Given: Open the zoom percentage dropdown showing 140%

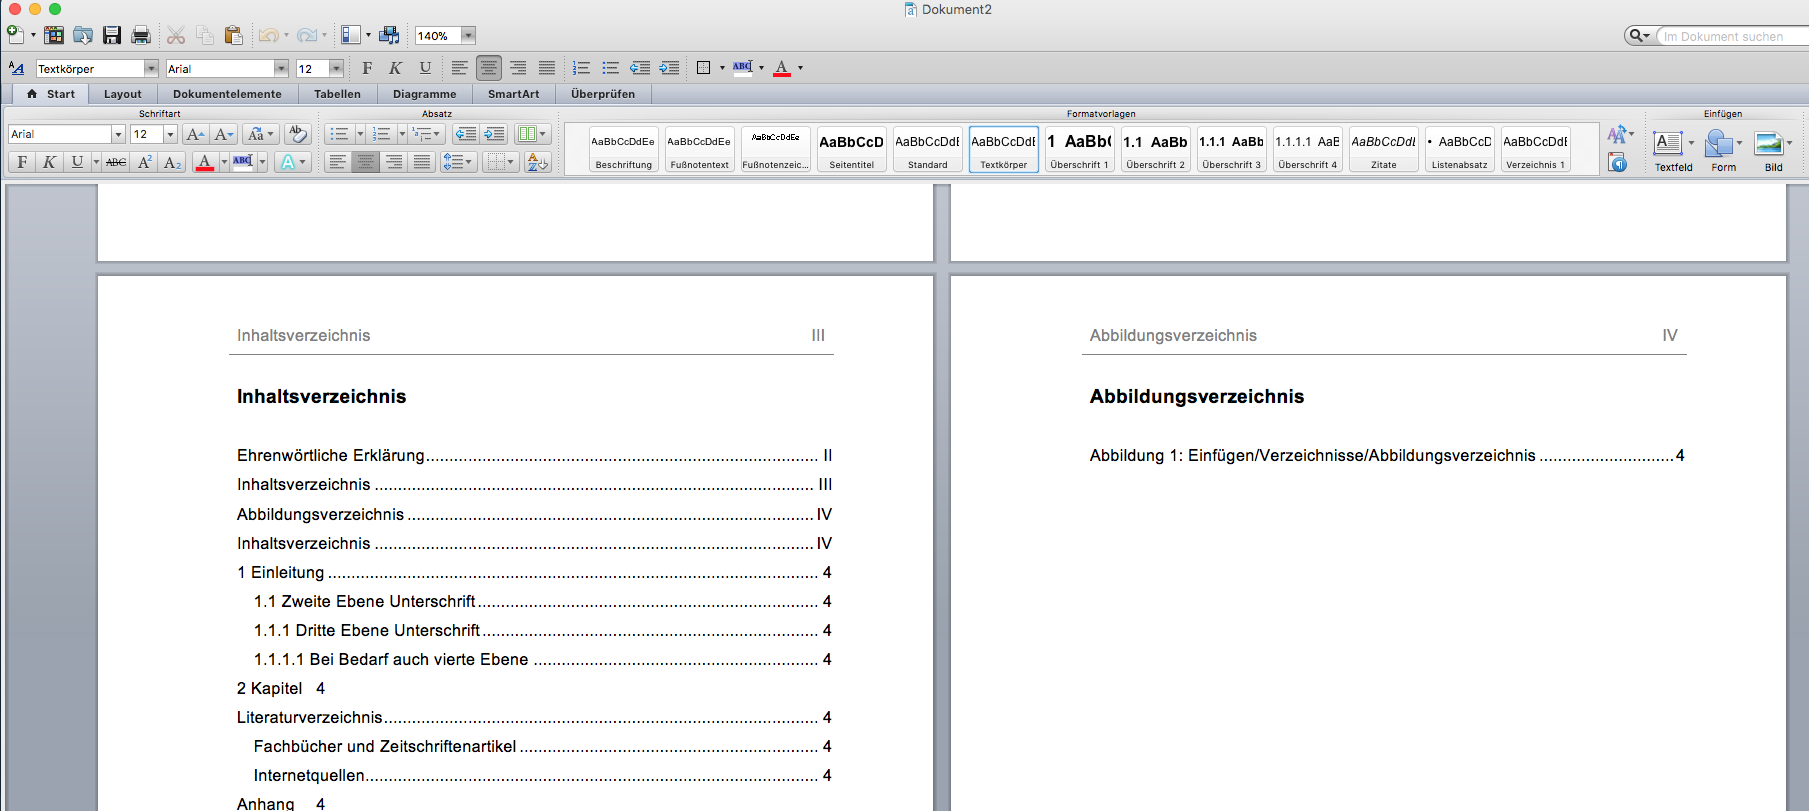Looking at the screenshot, I should coord(468,36).
